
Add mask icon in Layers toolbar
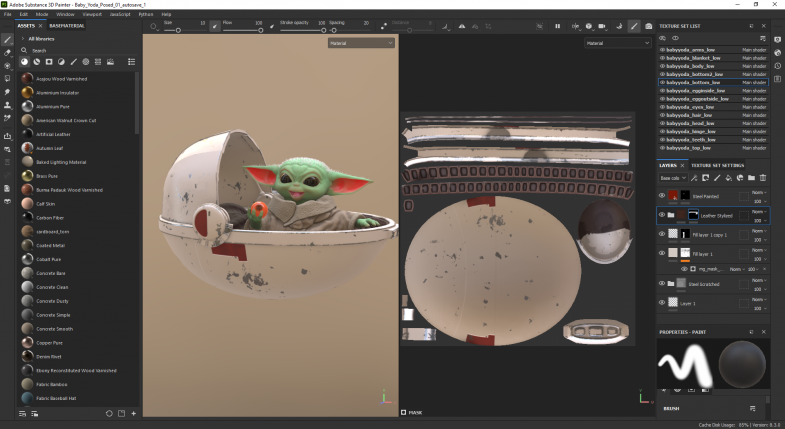(x=705, y=178)
